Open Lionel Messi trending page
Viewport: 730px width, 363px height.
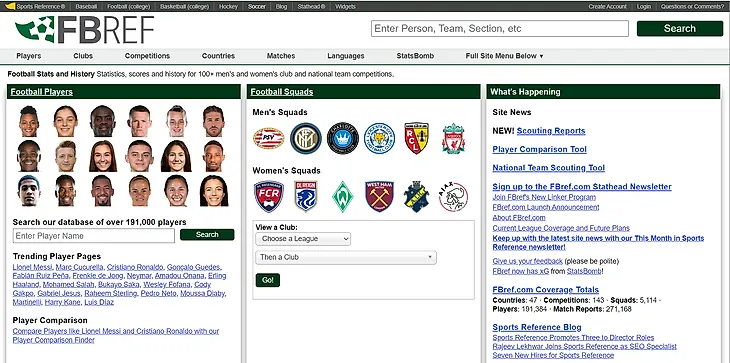[33, 267]
